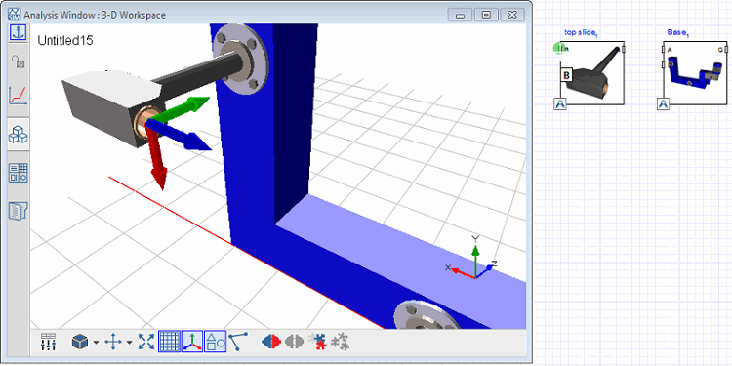Image resolution: width=732 pixels, height=366 pixels.
Task: Select the 3-D cubes workspace icon
Action: tap(18, 134)
